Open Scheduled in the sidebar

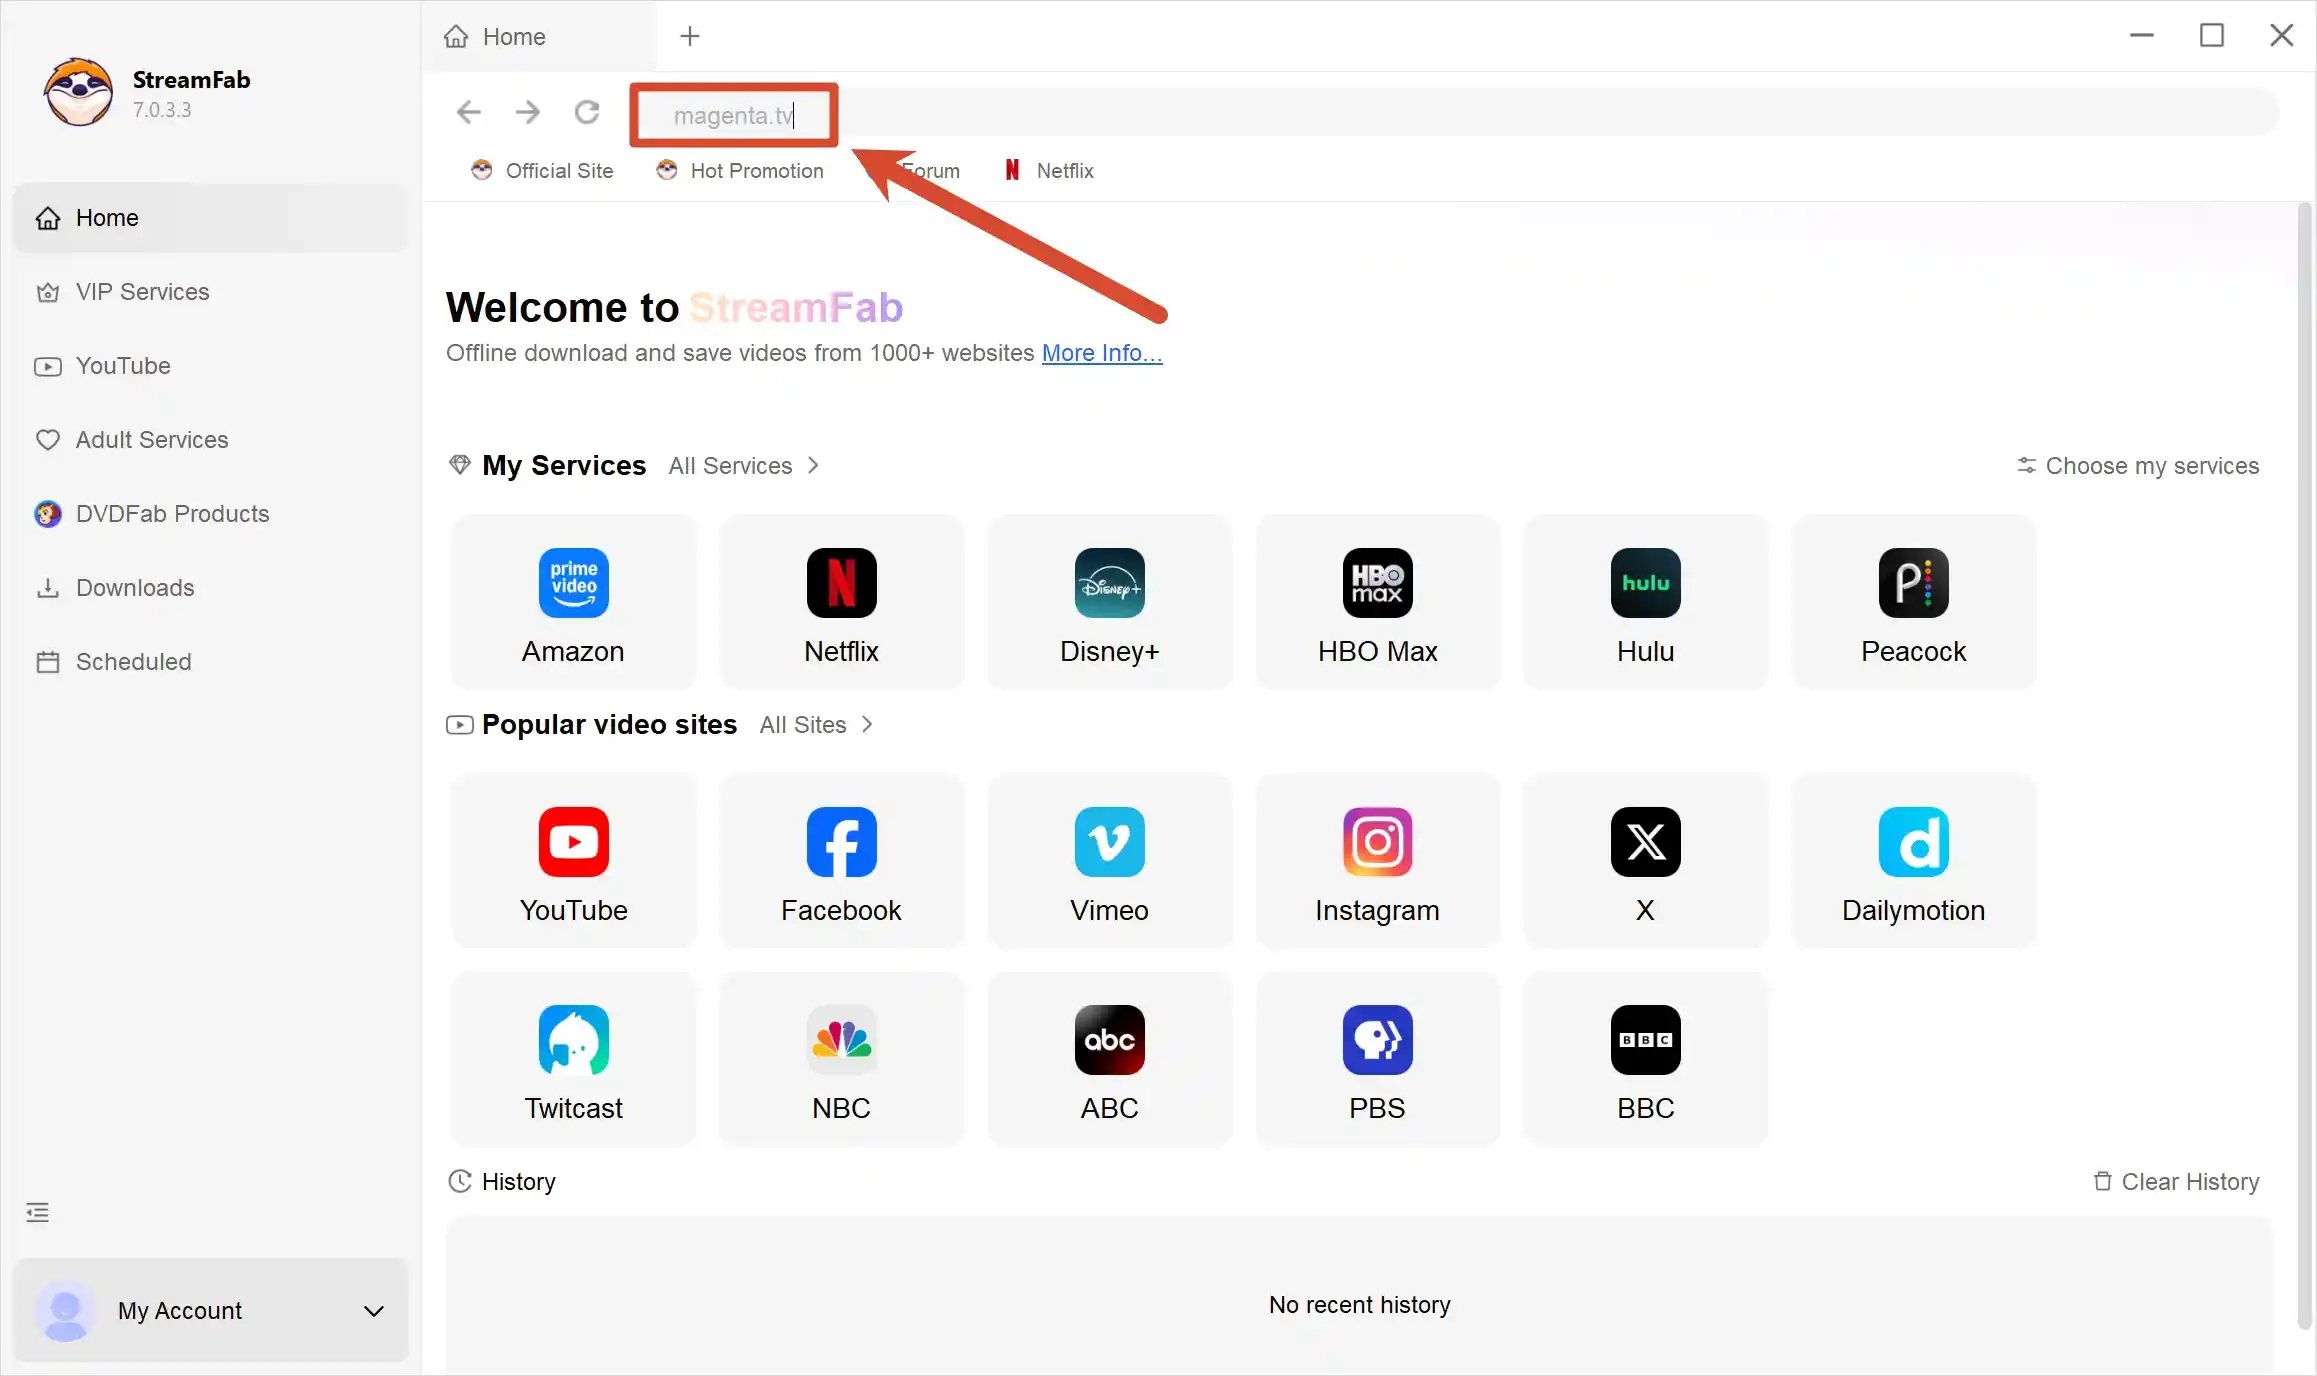click(x=211, y=662)
